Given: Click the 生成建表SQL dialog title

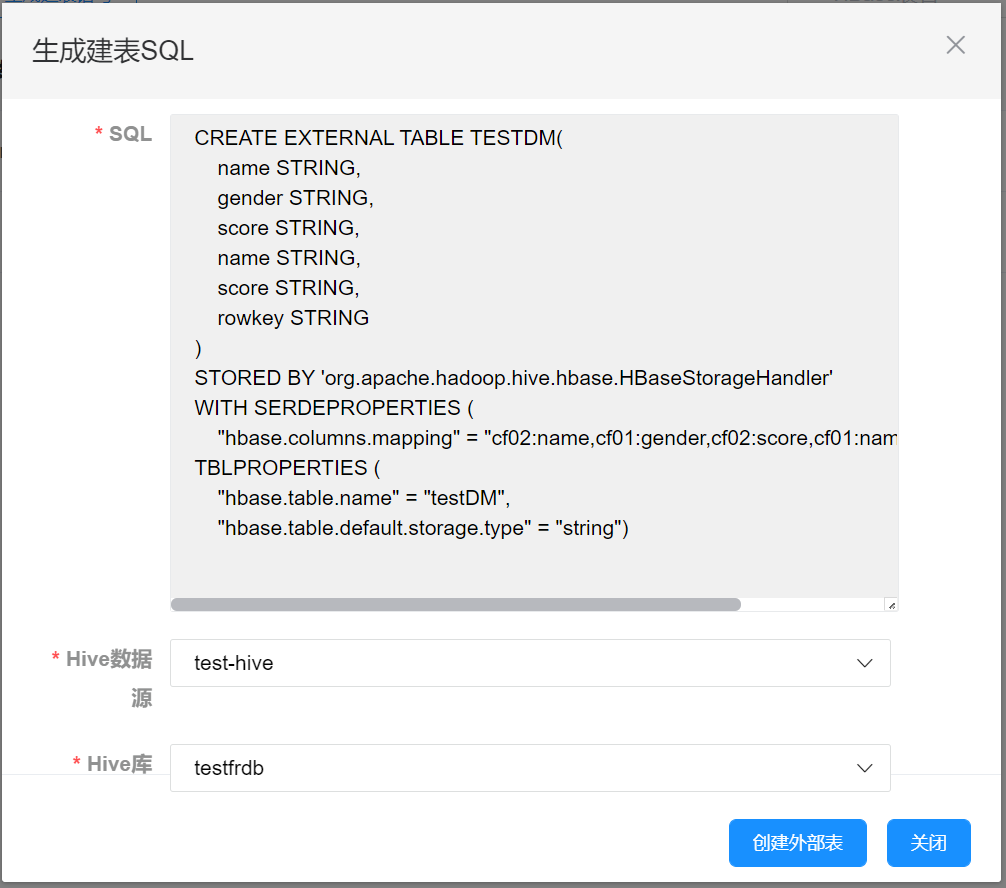Looking at the screenshot, I should (x=113, y=51).
